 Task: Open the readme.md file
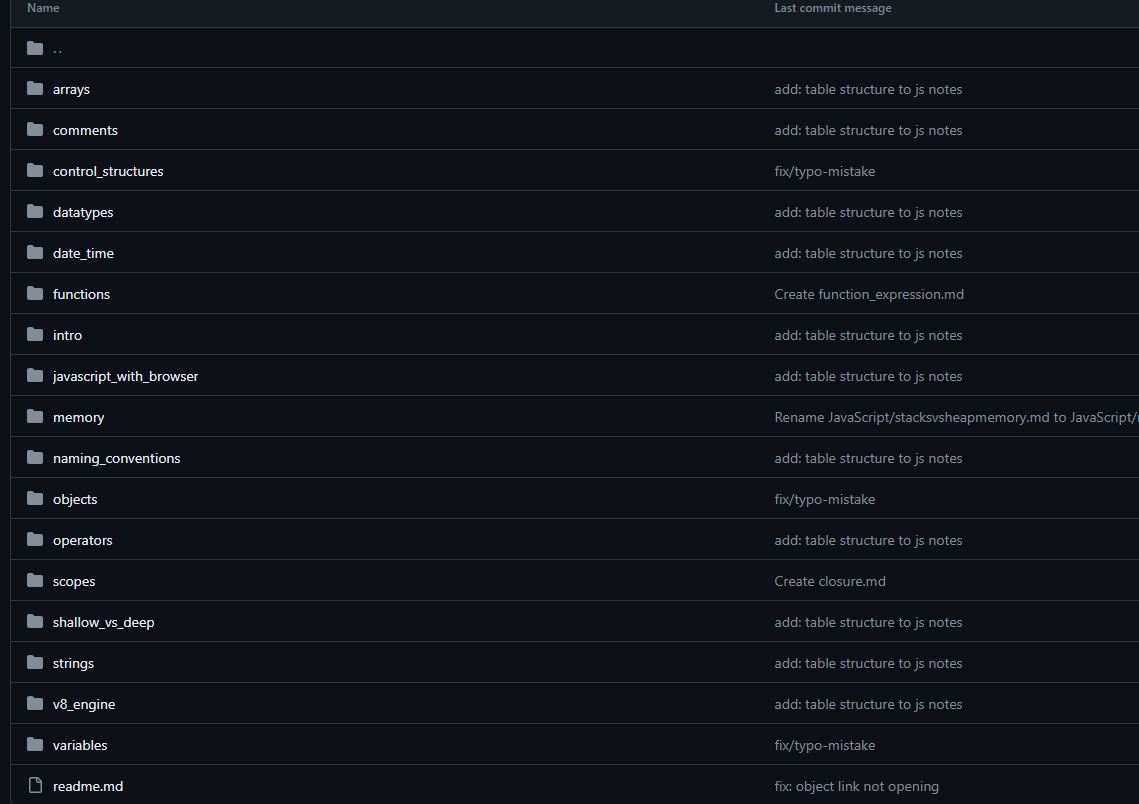[88, 786]
